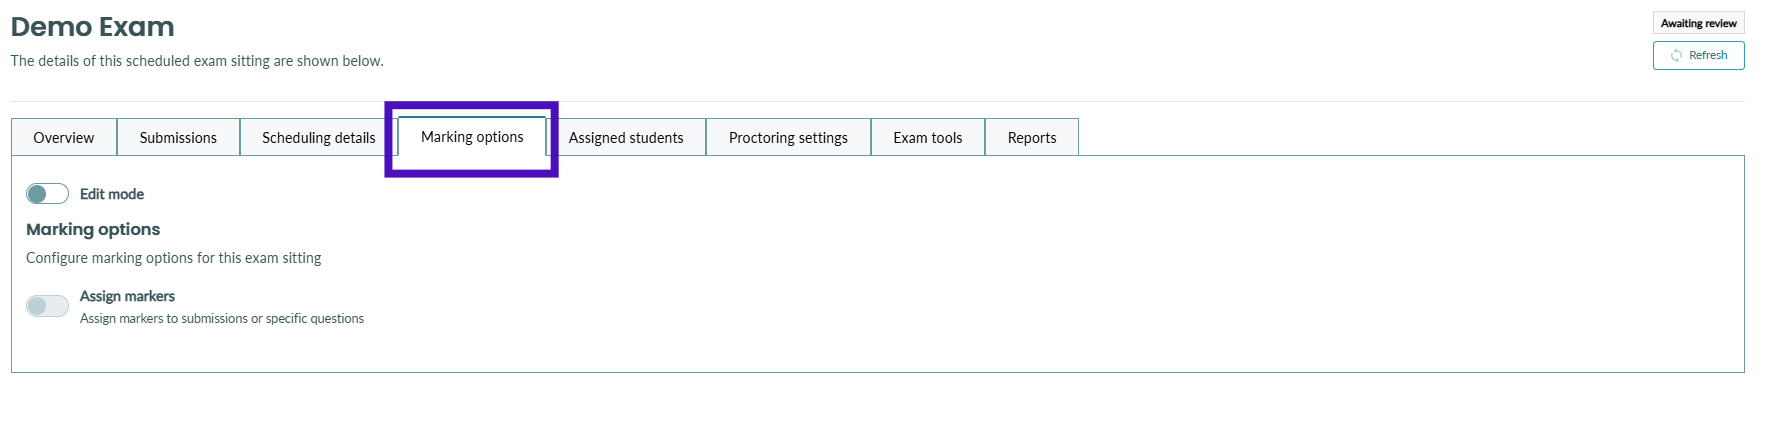
Task: Open the Assigned students tab
Action: [x=626, y=137]
